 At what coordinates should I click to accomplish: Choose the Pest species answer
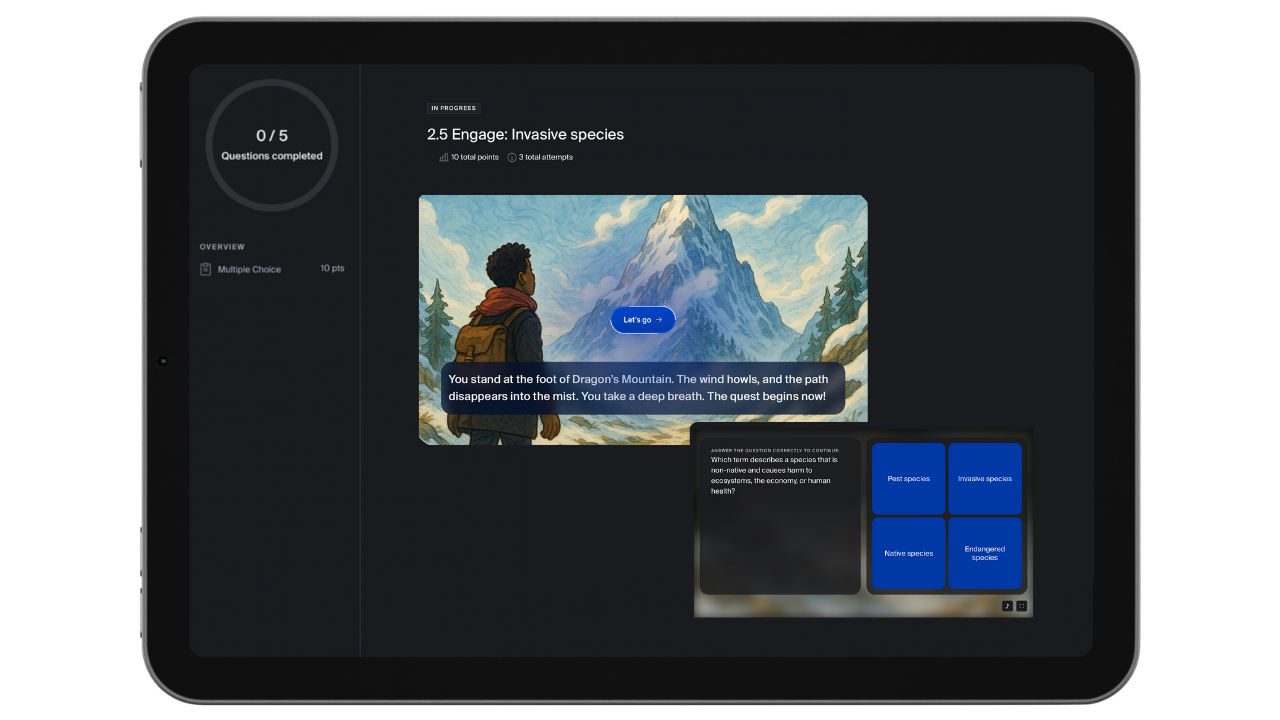click(908, 479)
